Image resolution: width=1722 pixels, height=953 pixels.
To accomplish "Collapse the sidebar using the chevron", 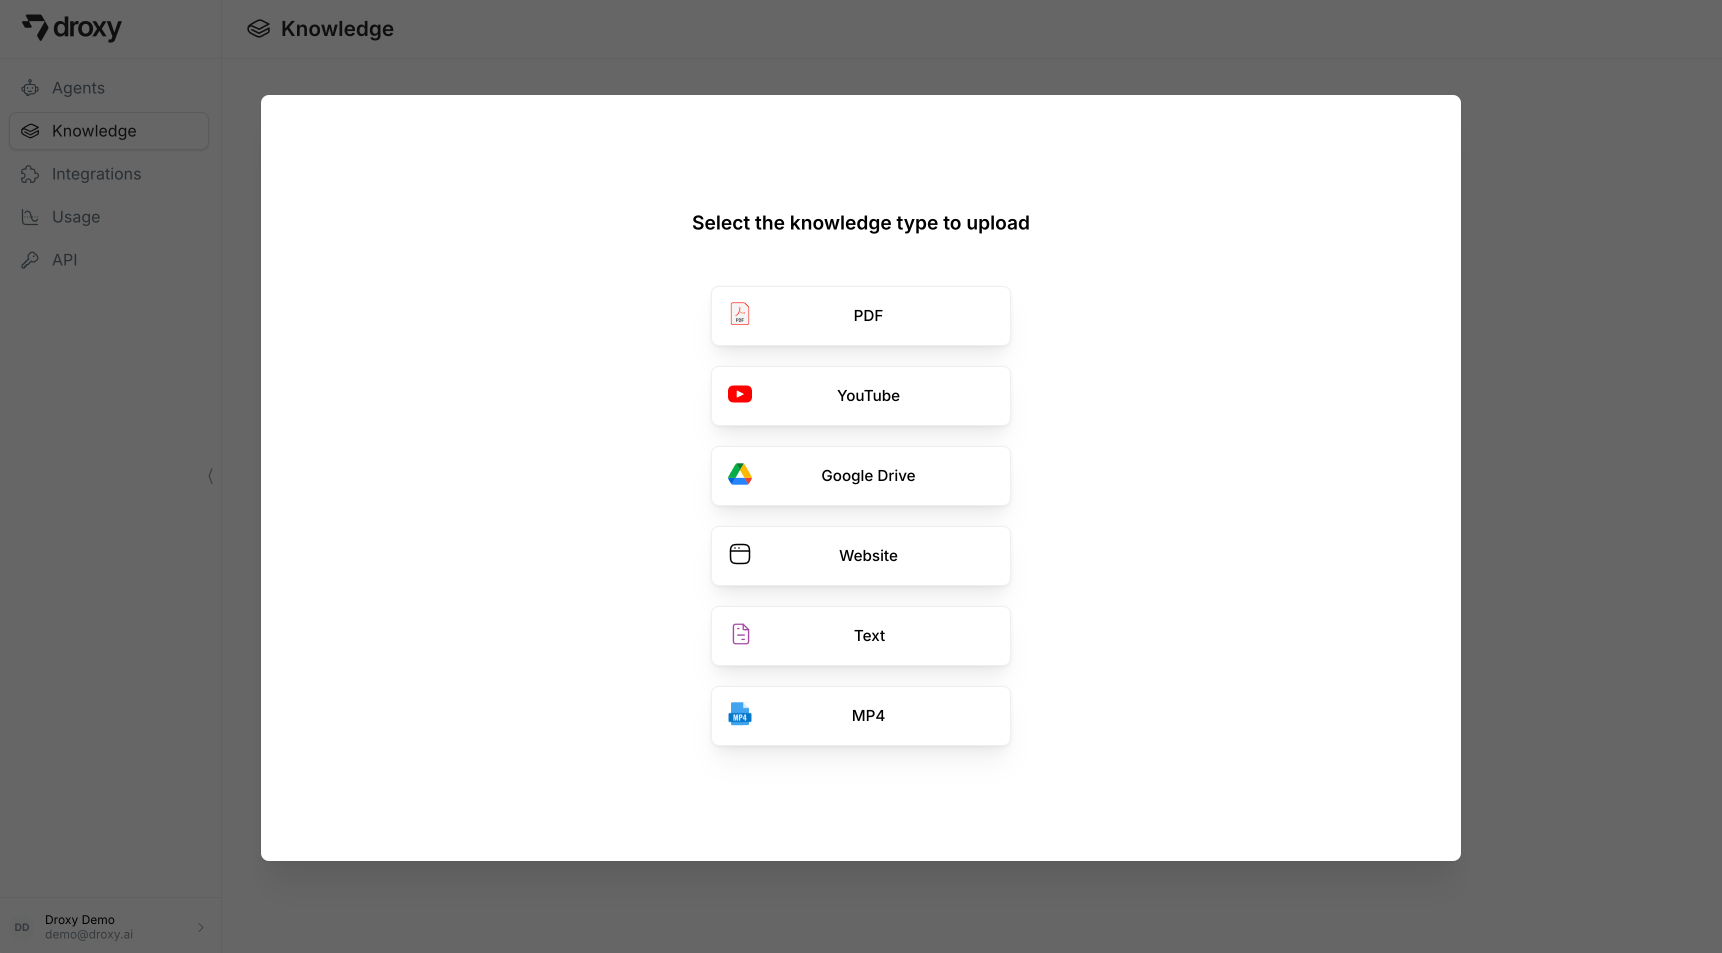I will point(211,477).
